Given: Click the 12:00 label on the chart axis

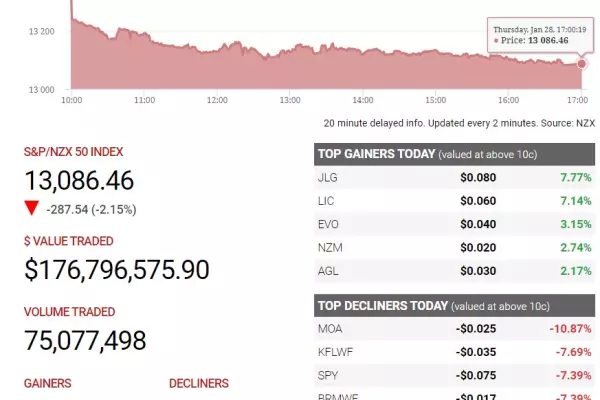Looking at the screenshot, I should coord(217,100).
